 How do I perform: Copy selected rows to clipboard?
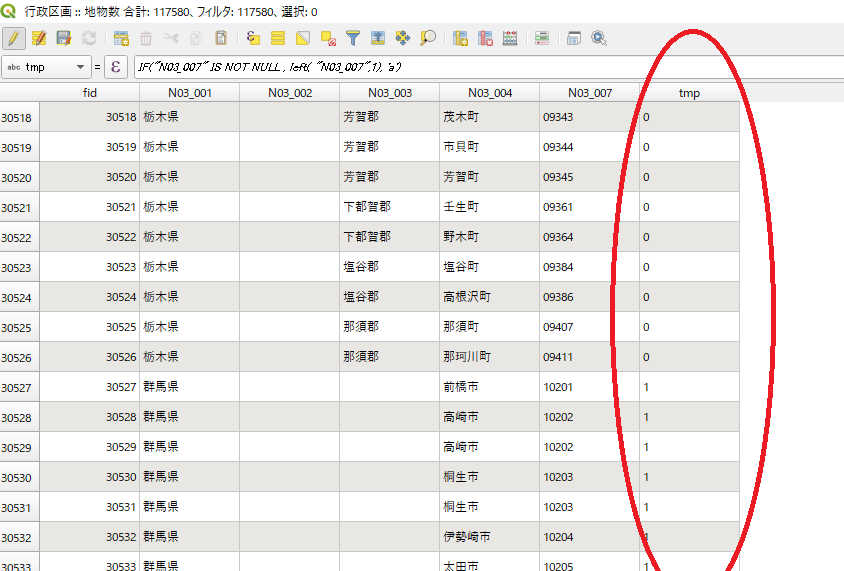(196, 38)
